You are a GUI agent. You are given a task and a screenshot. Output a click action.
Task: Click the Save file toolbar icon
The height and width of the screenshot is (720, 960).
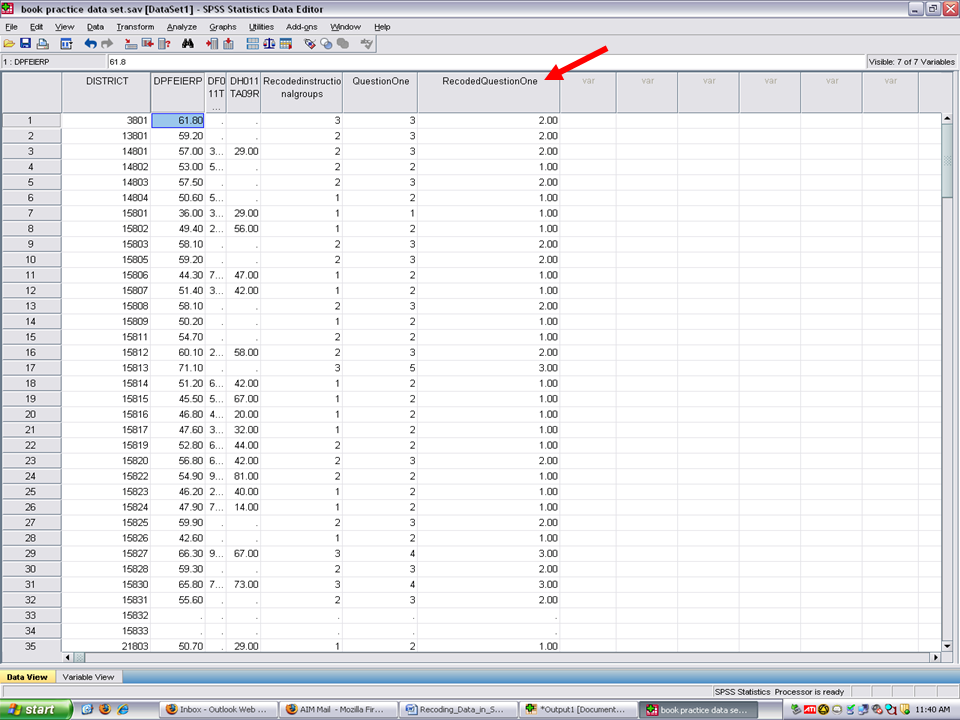[x=25, y=44]
